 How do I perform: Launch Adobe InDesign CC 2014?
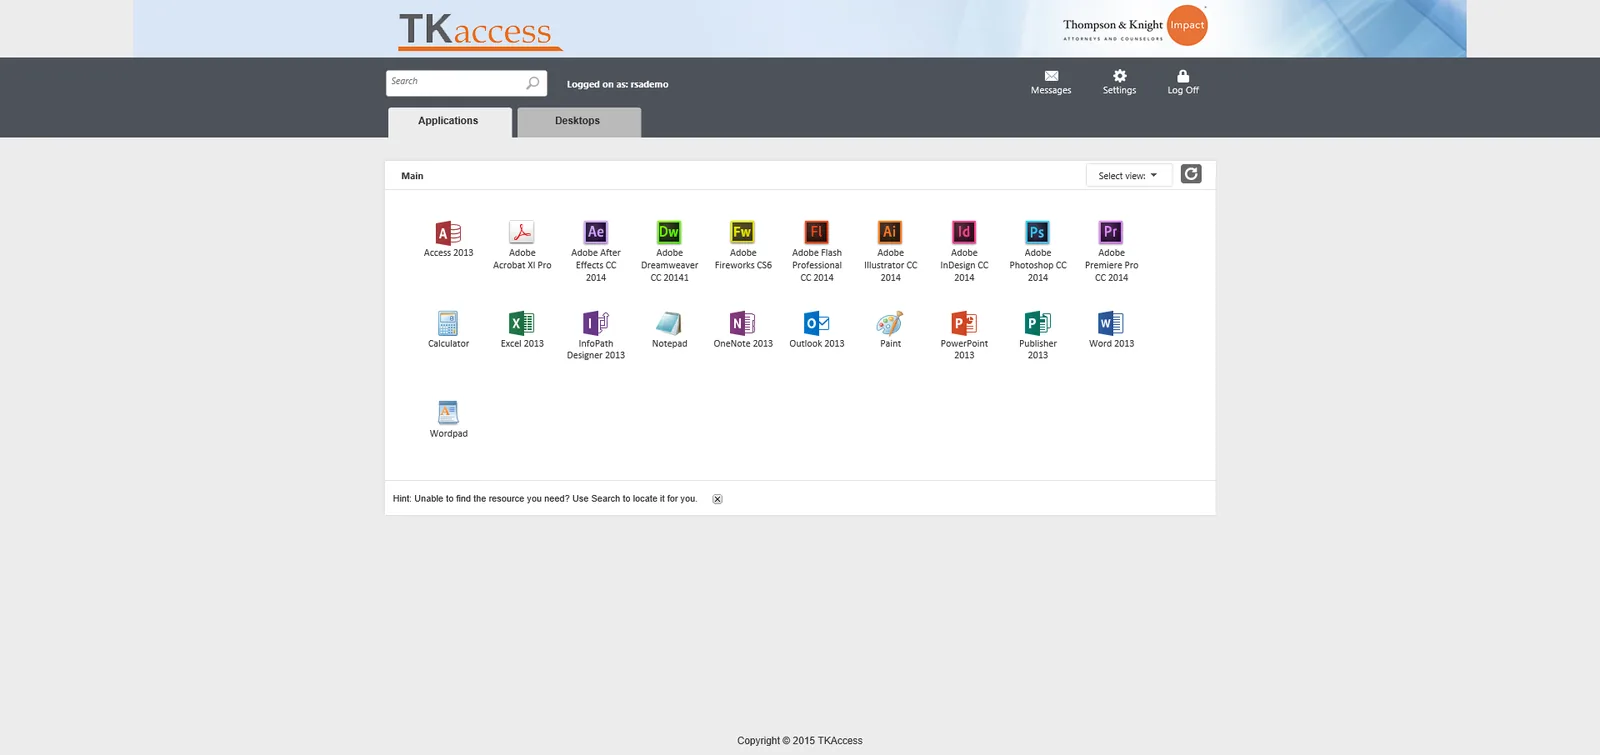point(964,252)
